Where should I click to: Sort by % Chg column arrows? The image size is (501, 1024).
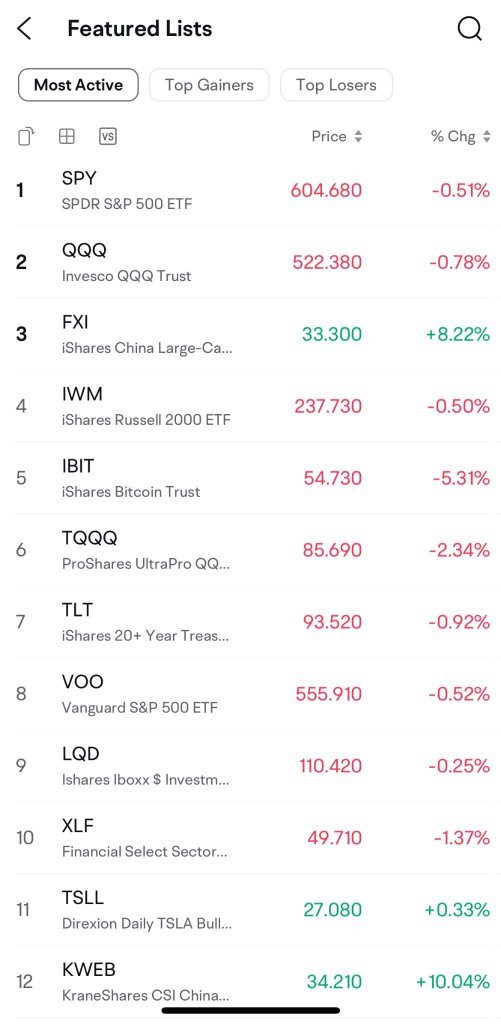pos(487,136)
